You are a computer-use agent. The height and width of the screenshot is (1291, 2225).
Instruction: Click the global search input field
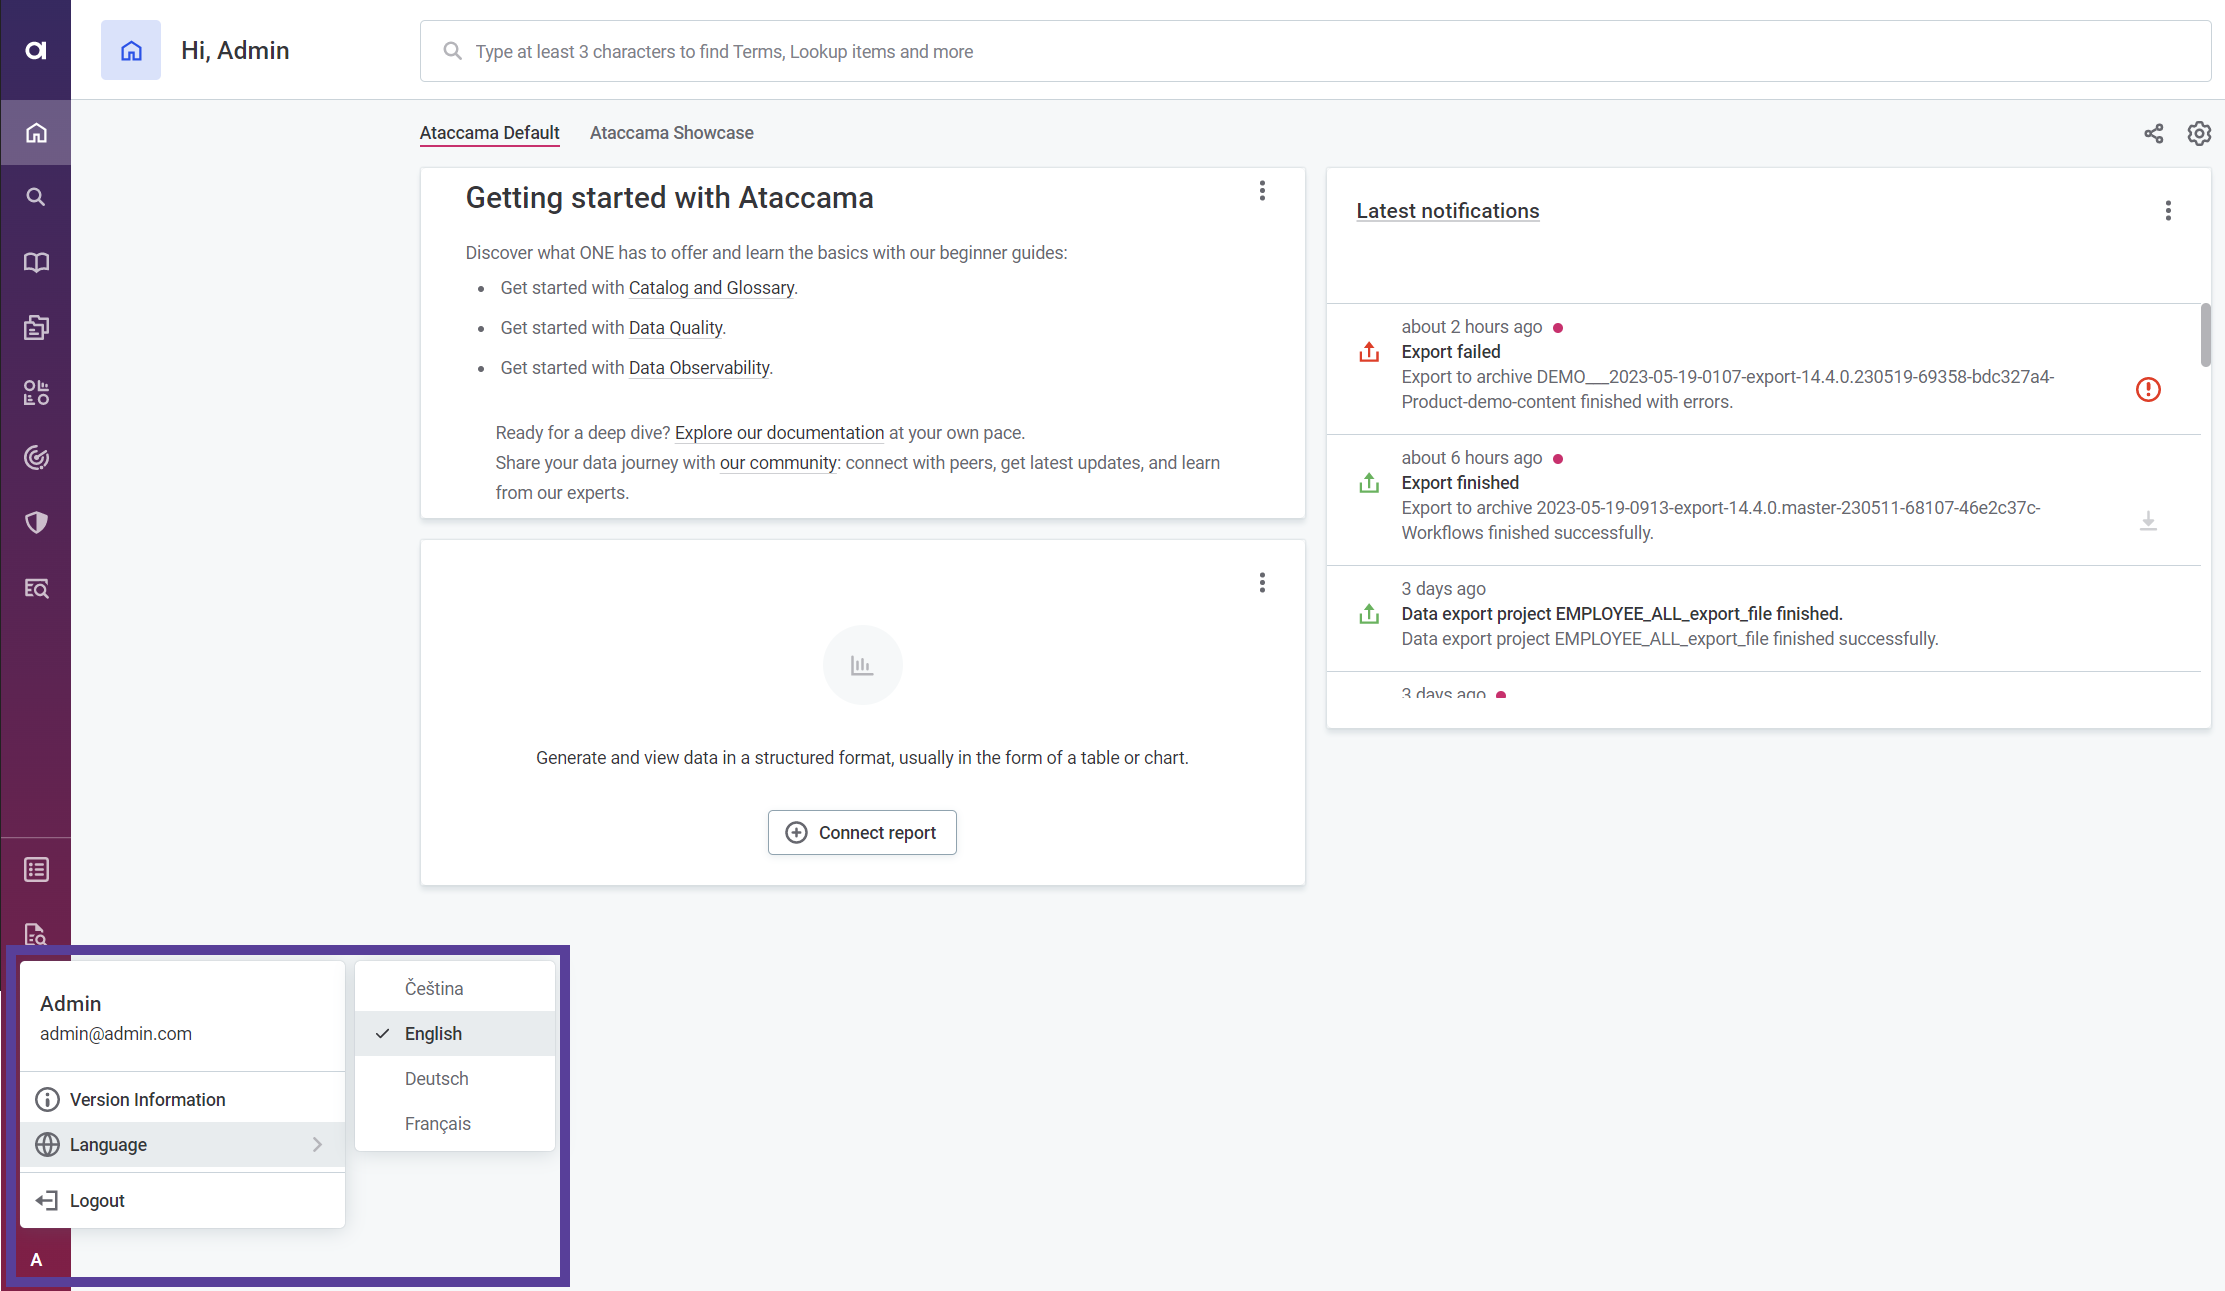[1314, 51]
